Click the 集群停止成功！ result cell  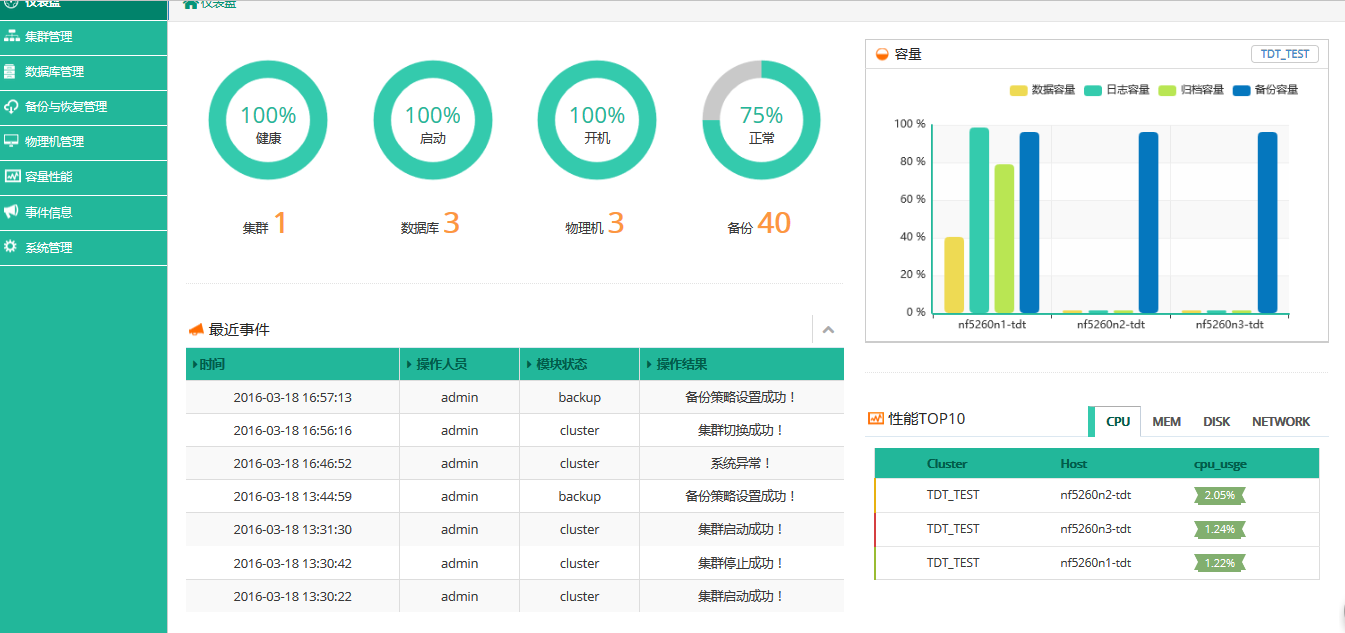tap(741, 563)
